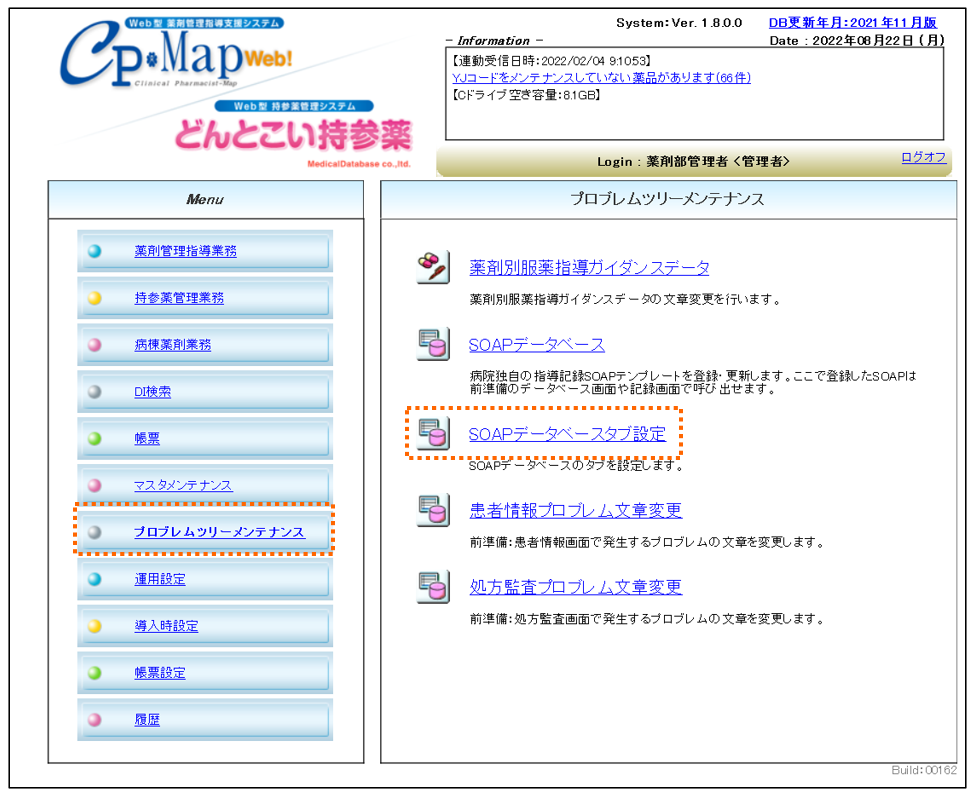Open the 薬剤管理指導業務 menu
Image resolution: width=975 pixels, height=795 pixels.
point(185,251)
